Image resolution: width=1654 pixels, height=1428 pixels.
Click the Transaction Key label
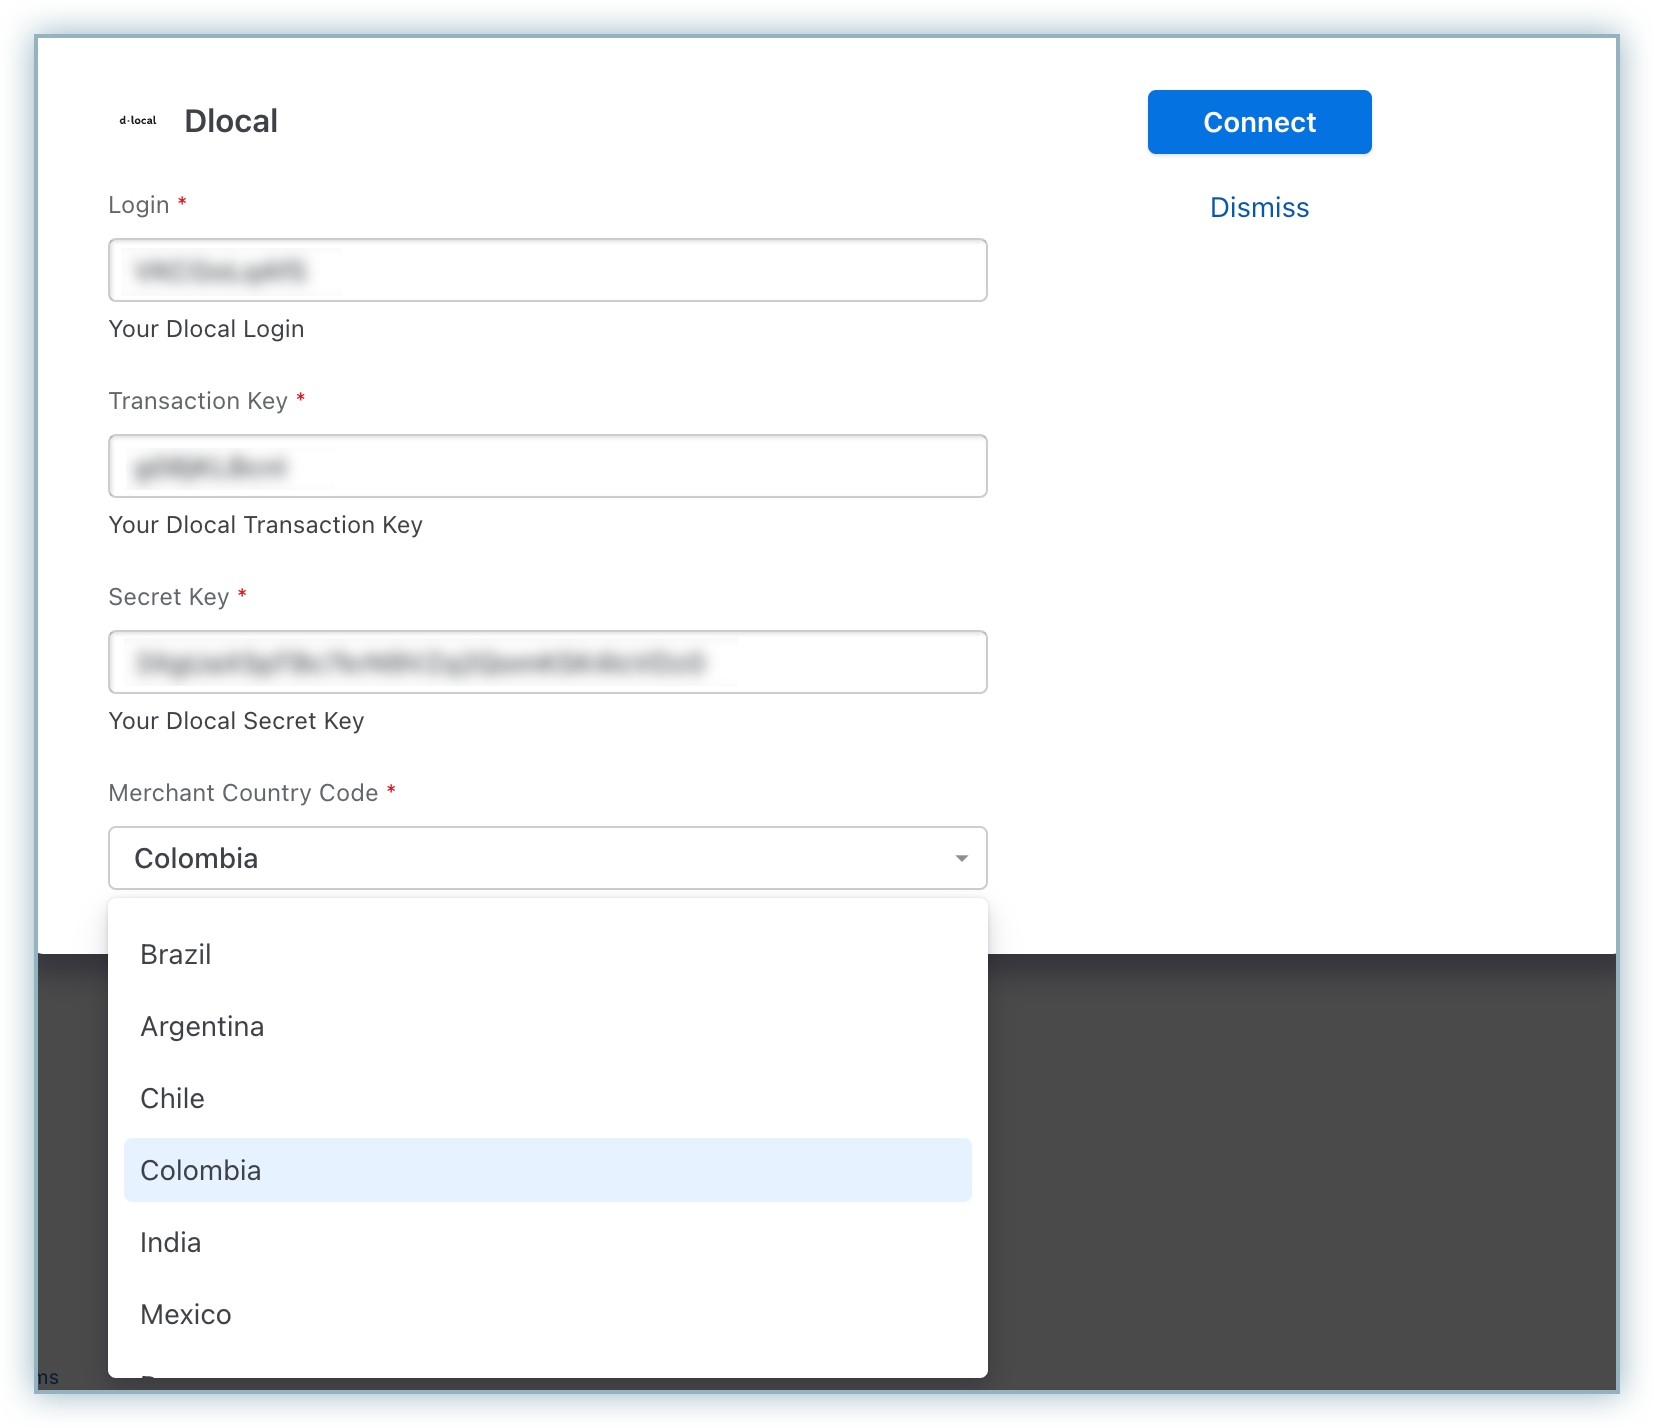click(x=198, y=401)
